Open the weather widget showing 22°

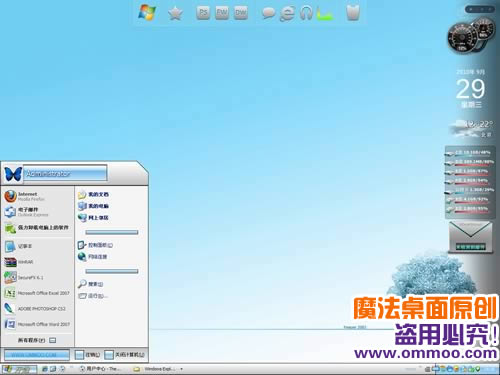pyautogui.click(x=471, y=129)
